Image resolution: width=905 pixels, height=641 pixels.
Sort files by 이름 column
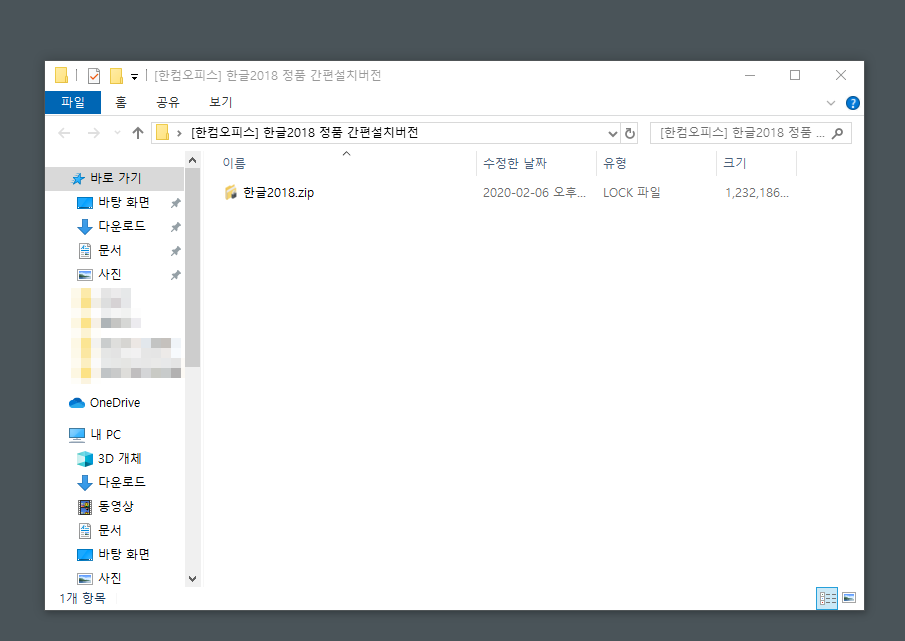click(234, 163)
